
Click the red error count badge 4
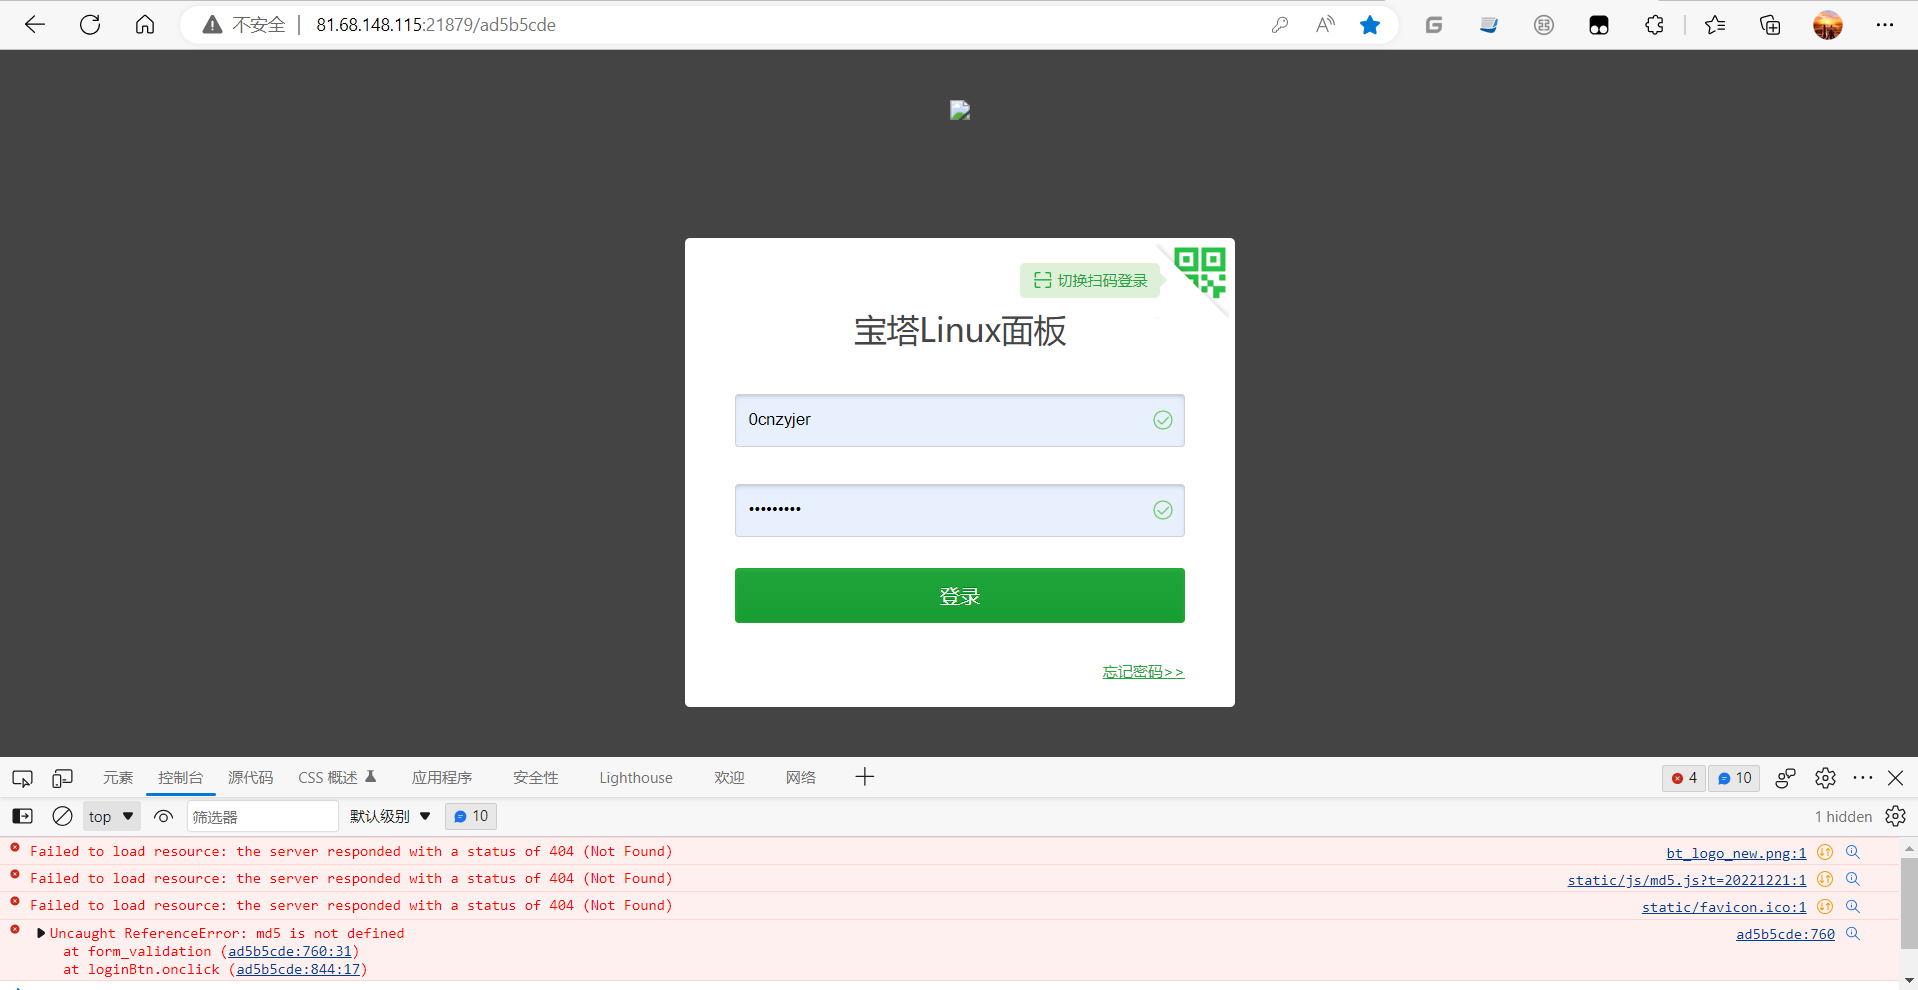[1684, 778]
